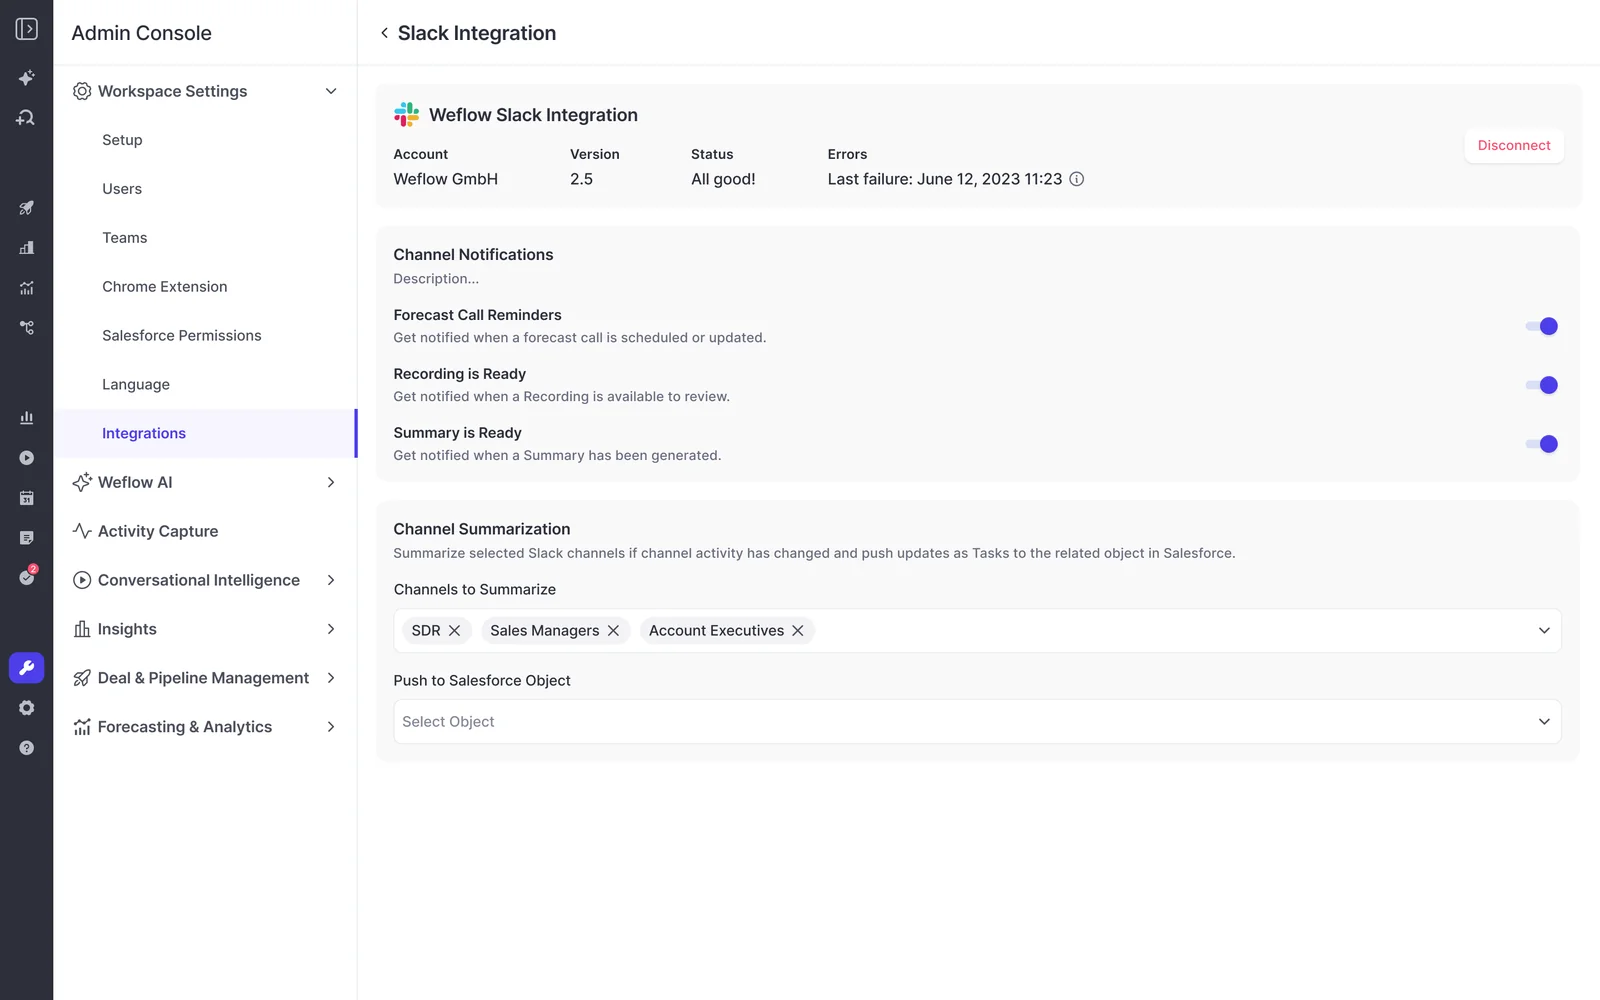Remove the SDR channel chip
1600x1000 pixels.
[454, 631]
